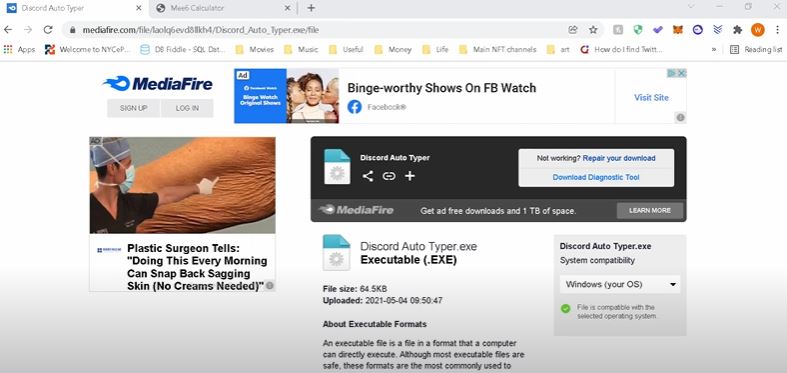
Task: Click the padlock site info icon
Action: tap(72, 30)
